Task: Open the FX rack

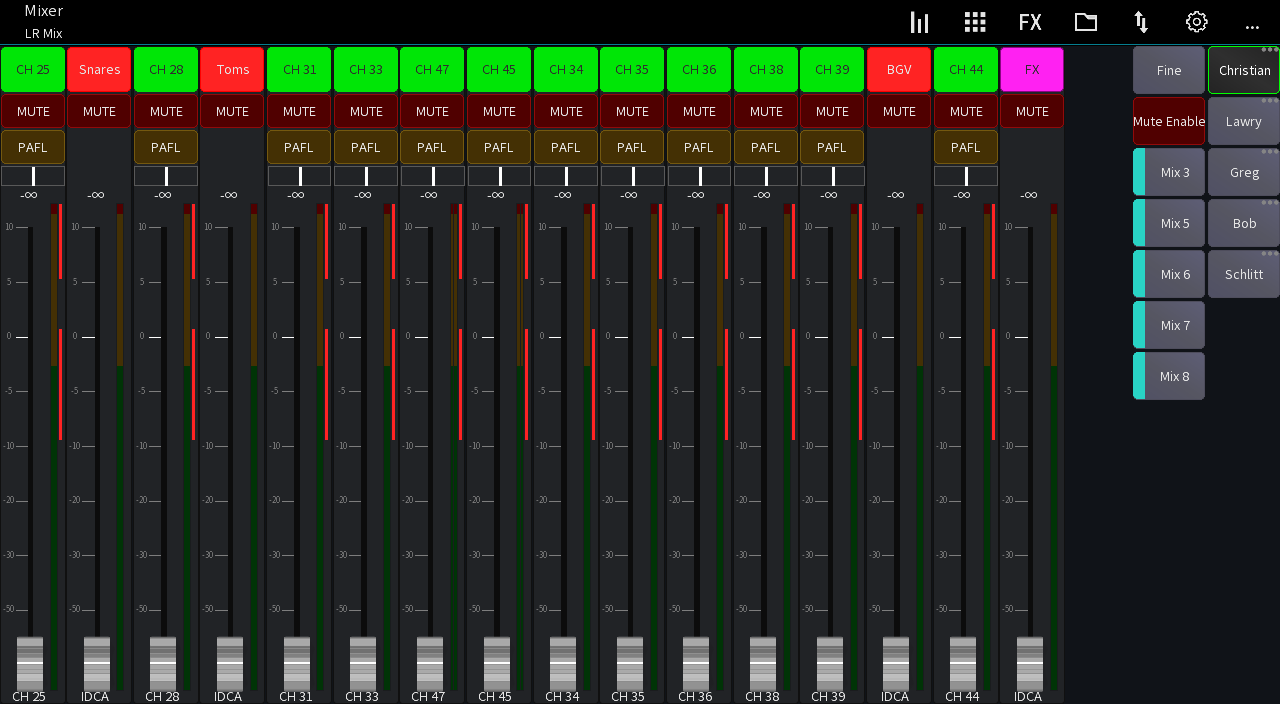Action: [x=1030, y=21]
